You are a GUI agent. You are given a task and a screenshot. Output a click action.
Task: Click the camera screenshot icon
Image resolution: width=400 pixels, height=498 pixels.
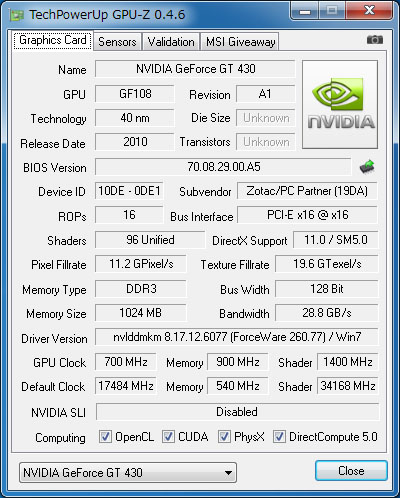(375, 40)
